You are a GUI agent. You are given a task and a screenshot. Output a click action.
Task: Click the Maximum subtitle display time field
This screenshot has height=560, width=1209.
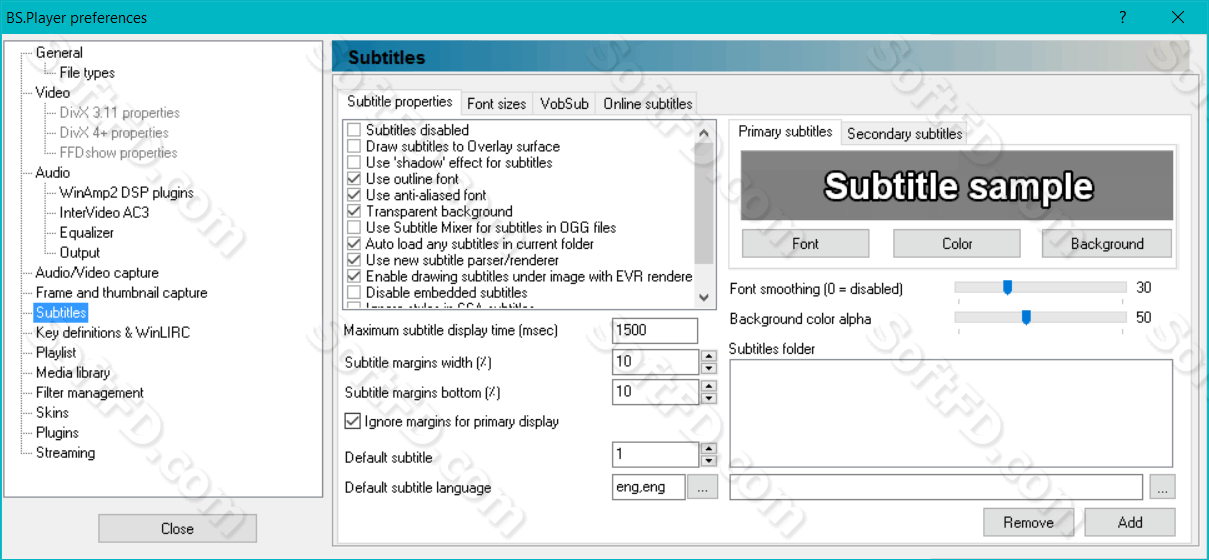655,330
